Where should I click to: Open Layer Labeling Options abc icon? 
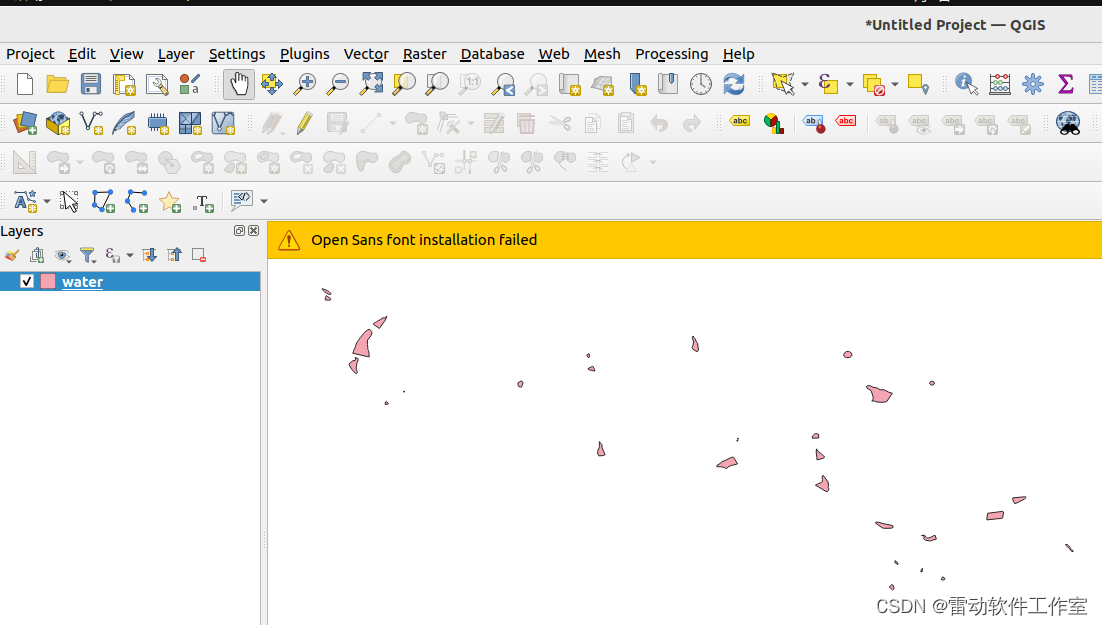point(740,121)
